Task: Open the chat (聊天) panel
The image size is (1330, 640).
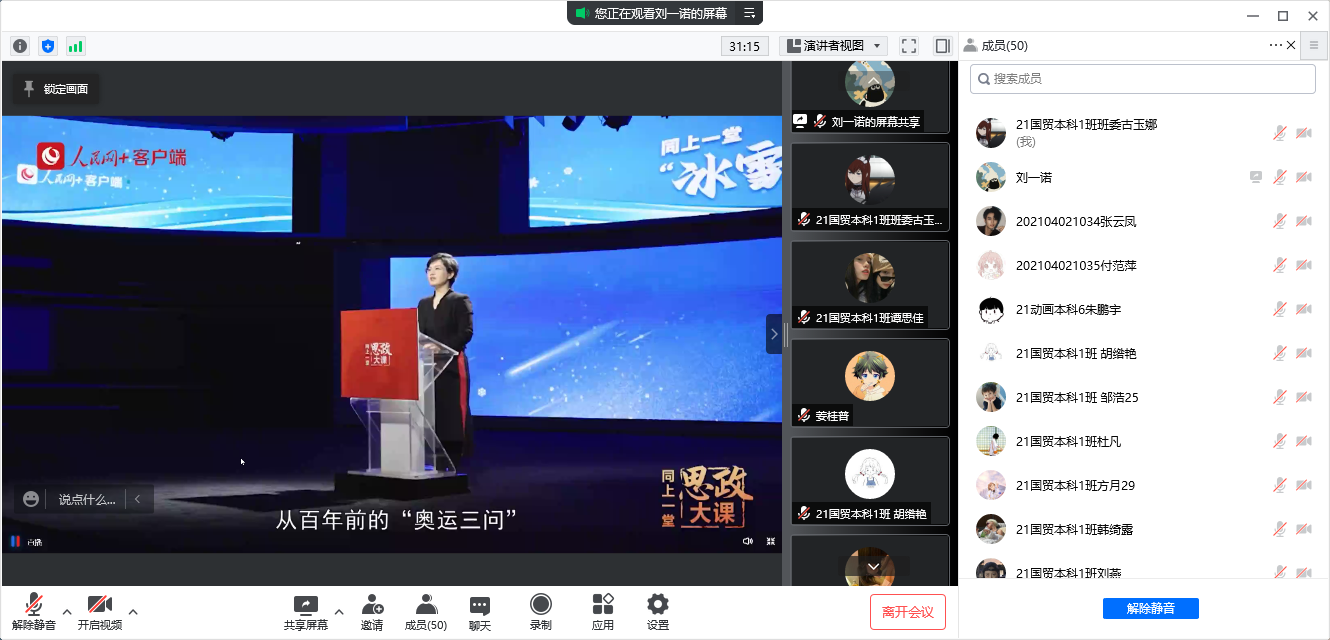Action: [479, 612]
